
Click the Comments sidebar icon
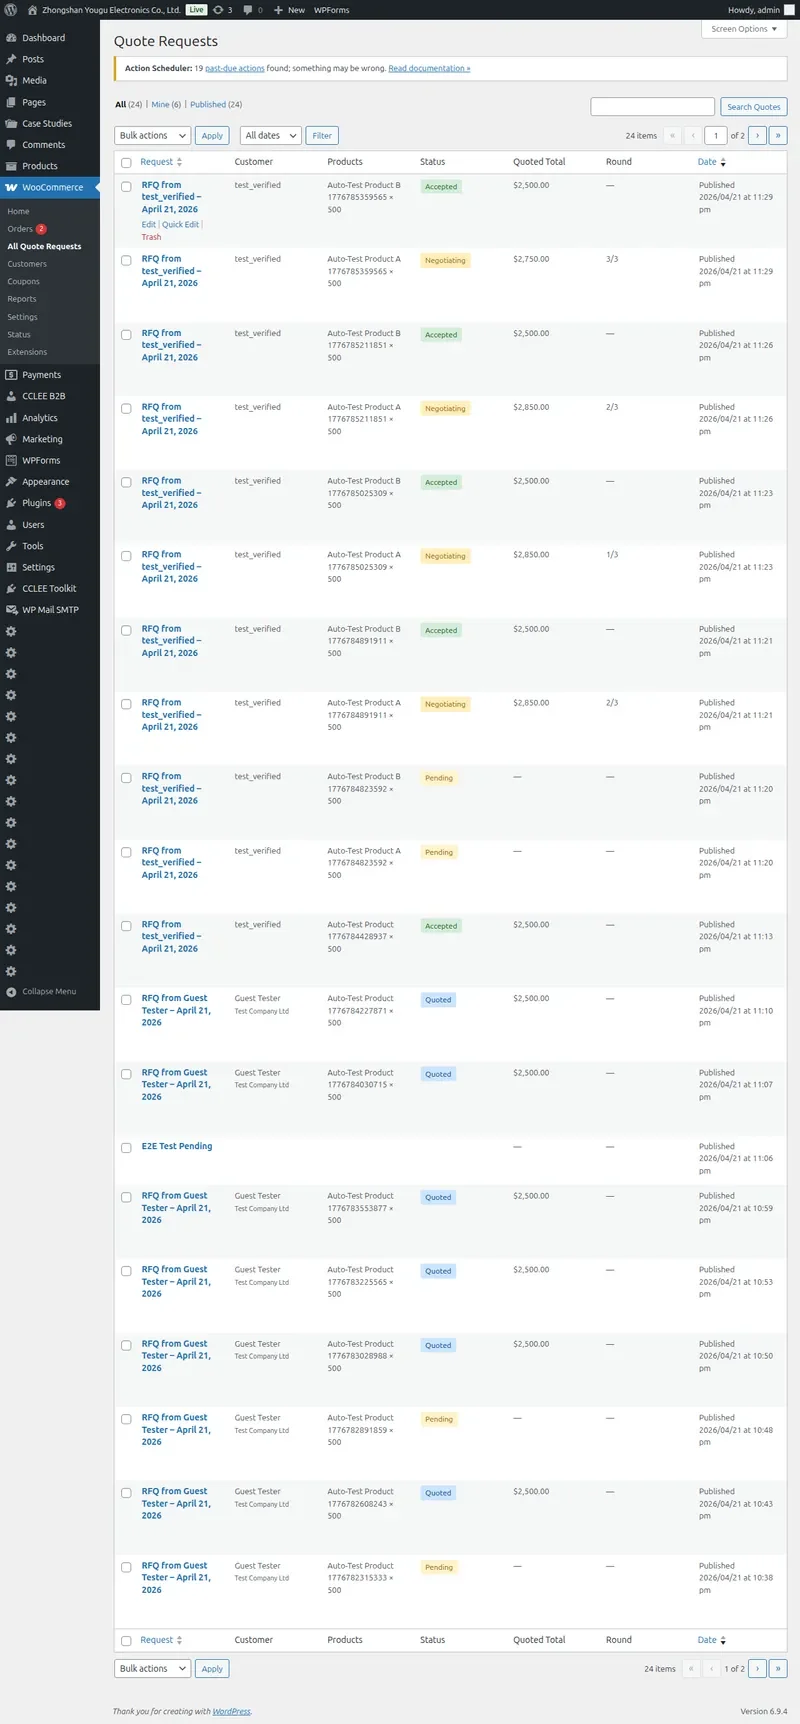pos(11,145)
